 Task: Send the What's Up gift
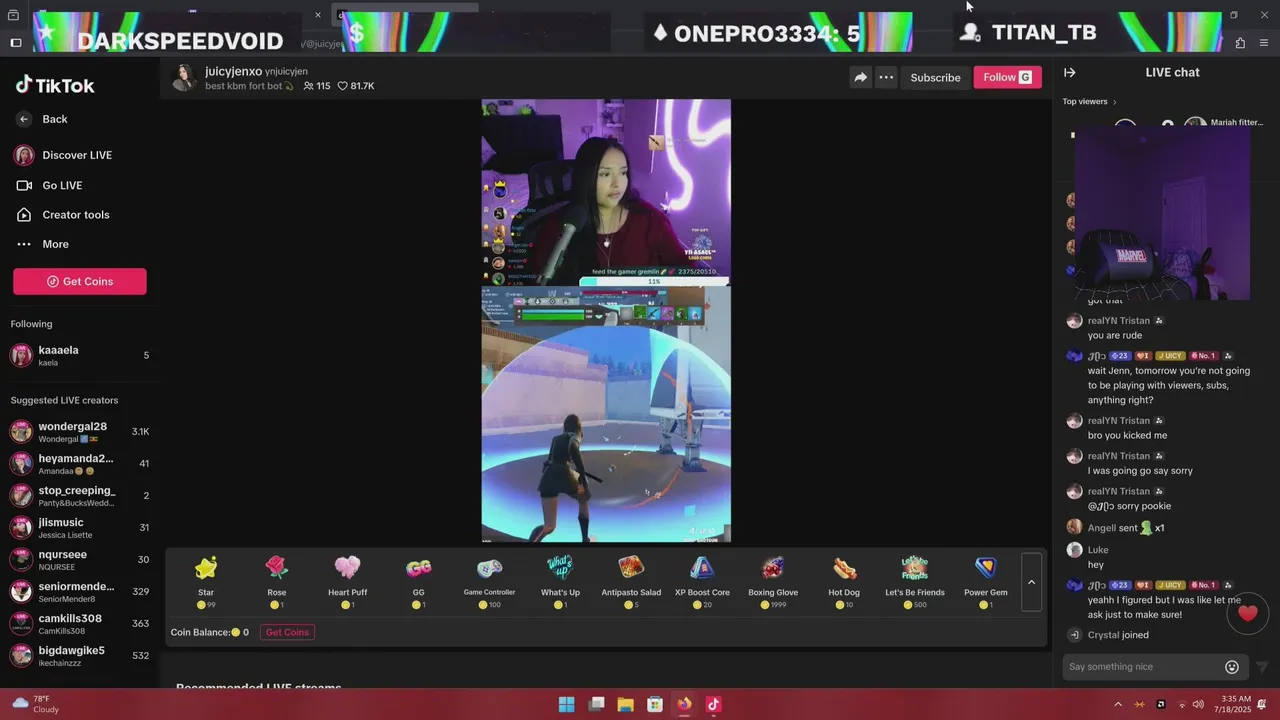coord(560,581)
